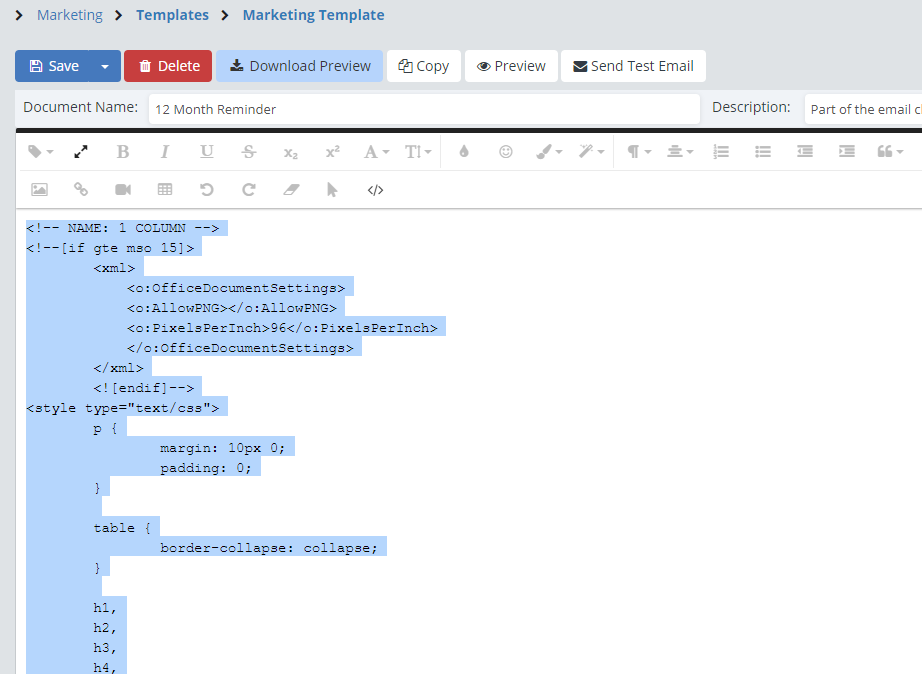Open the Save dropdown arrow
This screenshot has height=674, width=922.
[x=105, y=66]
